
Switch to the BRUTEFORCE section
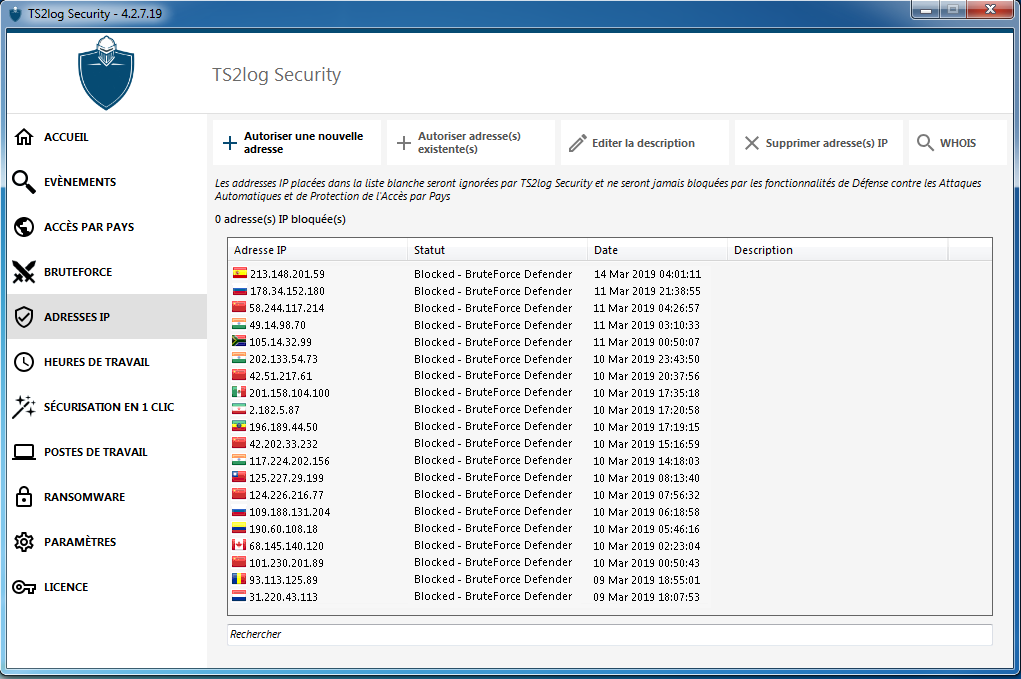click(x=107, y=271)
